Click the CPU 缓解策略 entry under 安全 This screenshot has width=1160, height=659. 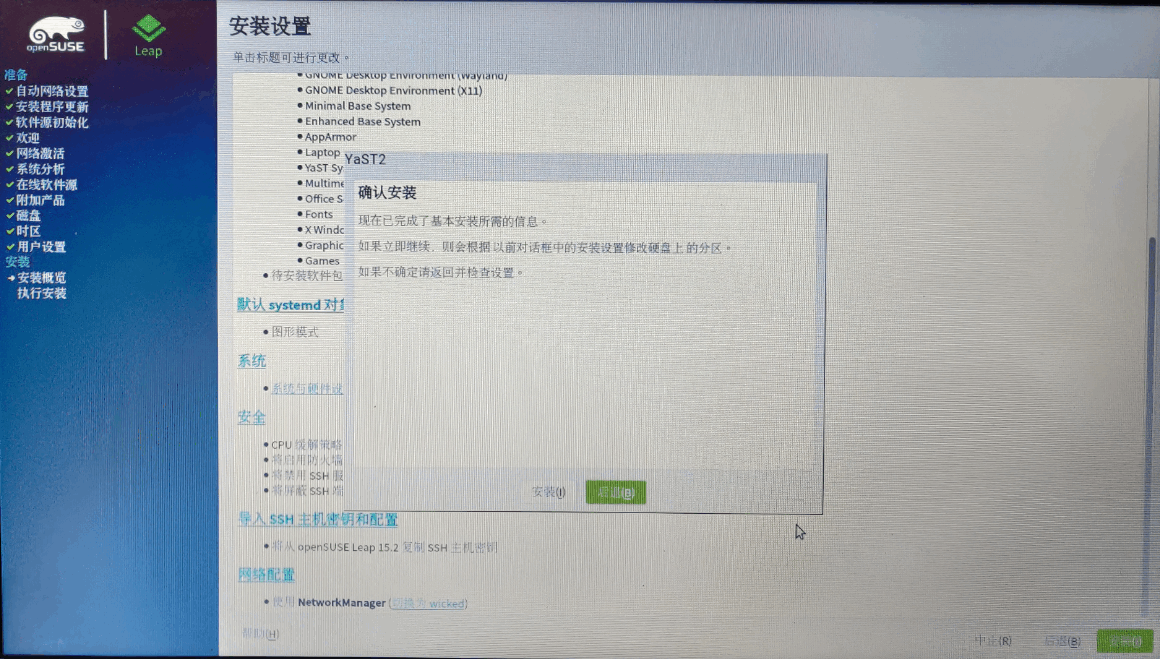(306, 445)
